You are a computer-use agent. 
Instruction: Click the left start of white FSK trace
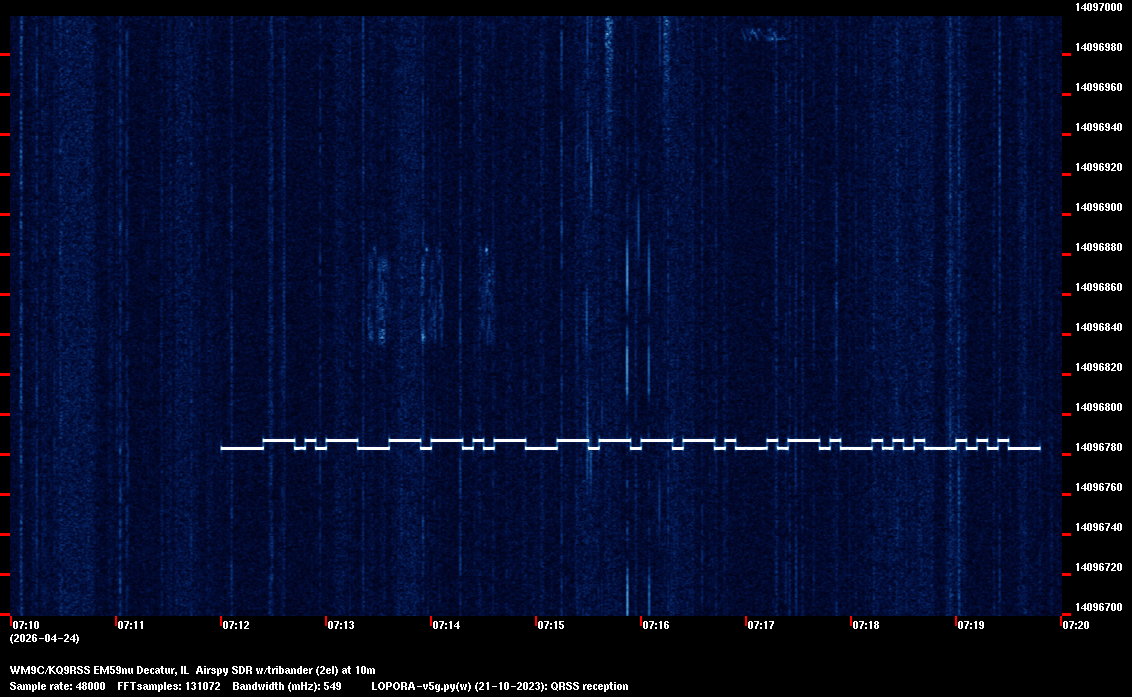tap(223, 448)
